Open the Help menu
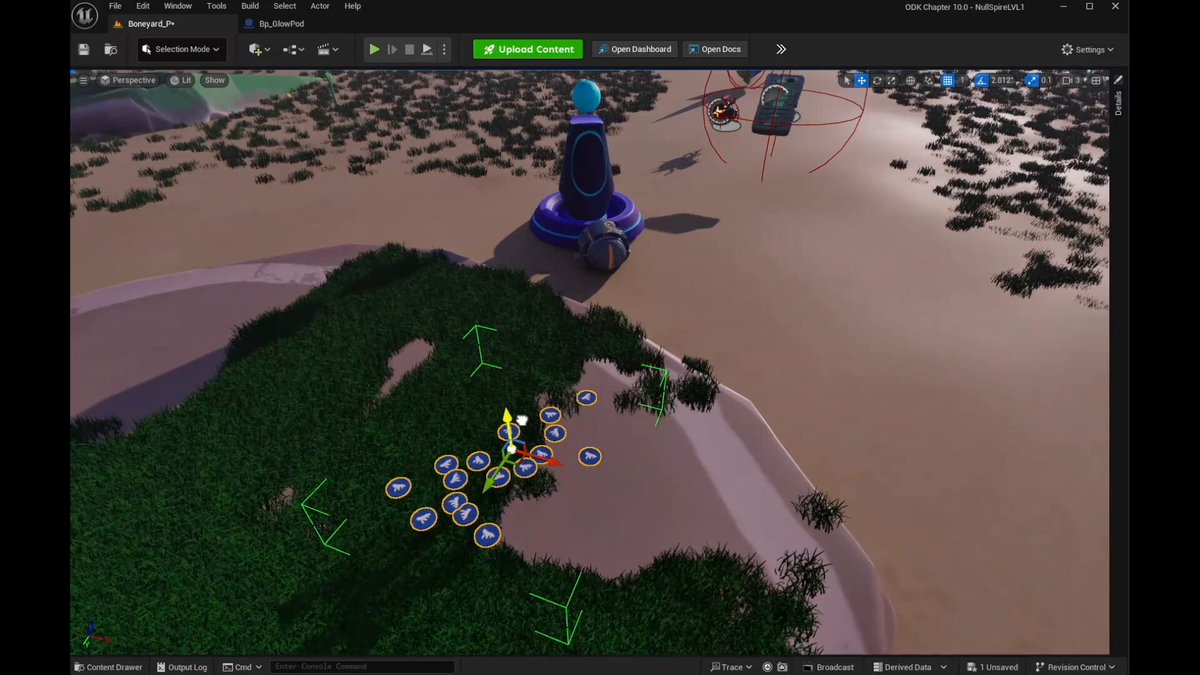The width and height of the screenshot is (1200, 675). coord(353,6)
